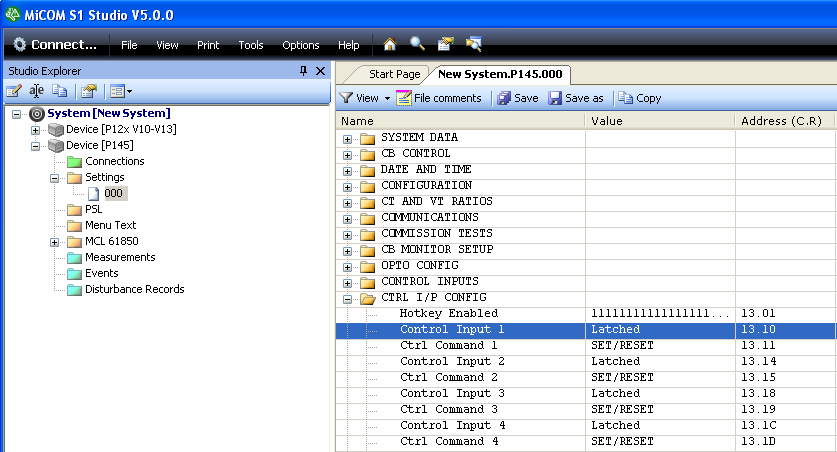Expand the CT AND VT RATIOS group
The image size is (837, 452).
pos(348,203)
